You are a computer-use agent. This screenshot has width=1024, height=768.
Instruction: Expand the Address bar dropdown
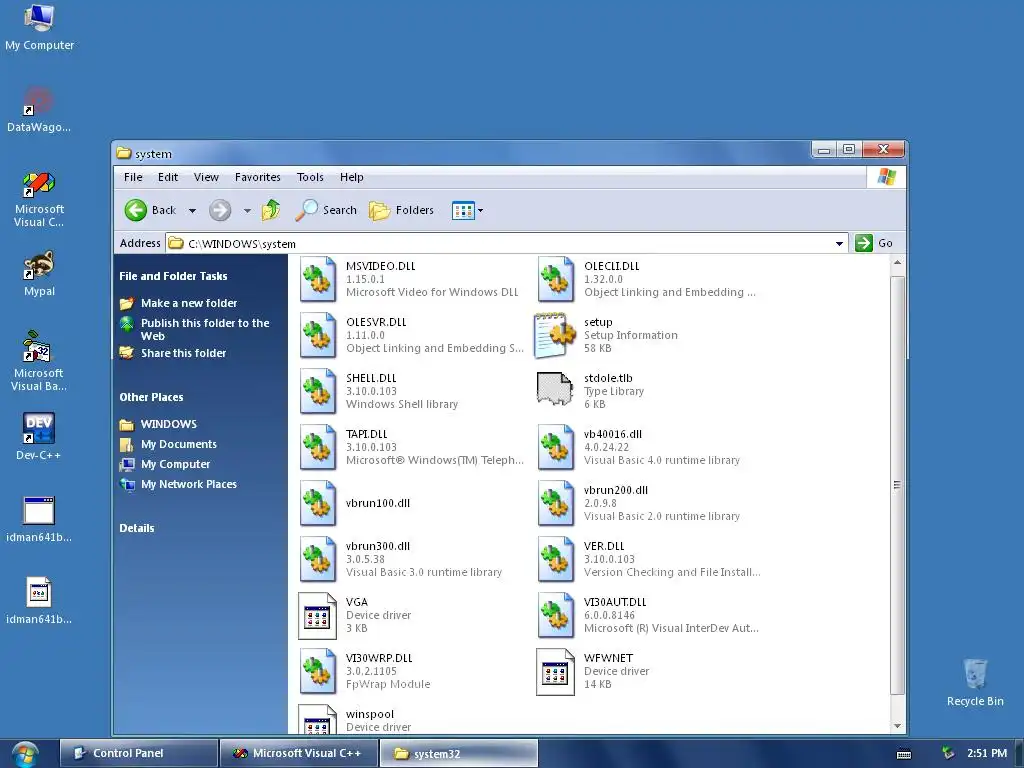click(x=839, y=244)
